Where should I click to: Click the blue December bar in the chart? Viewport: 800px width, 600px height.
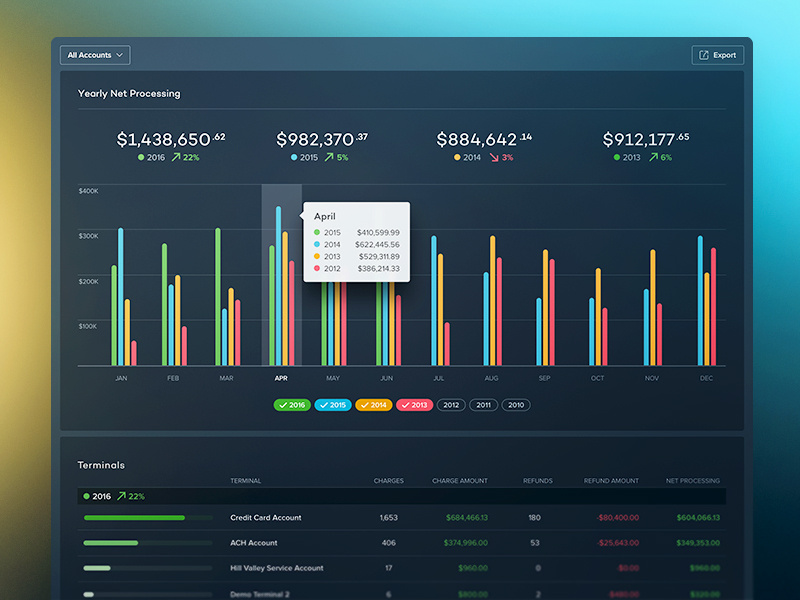point(700,301)
